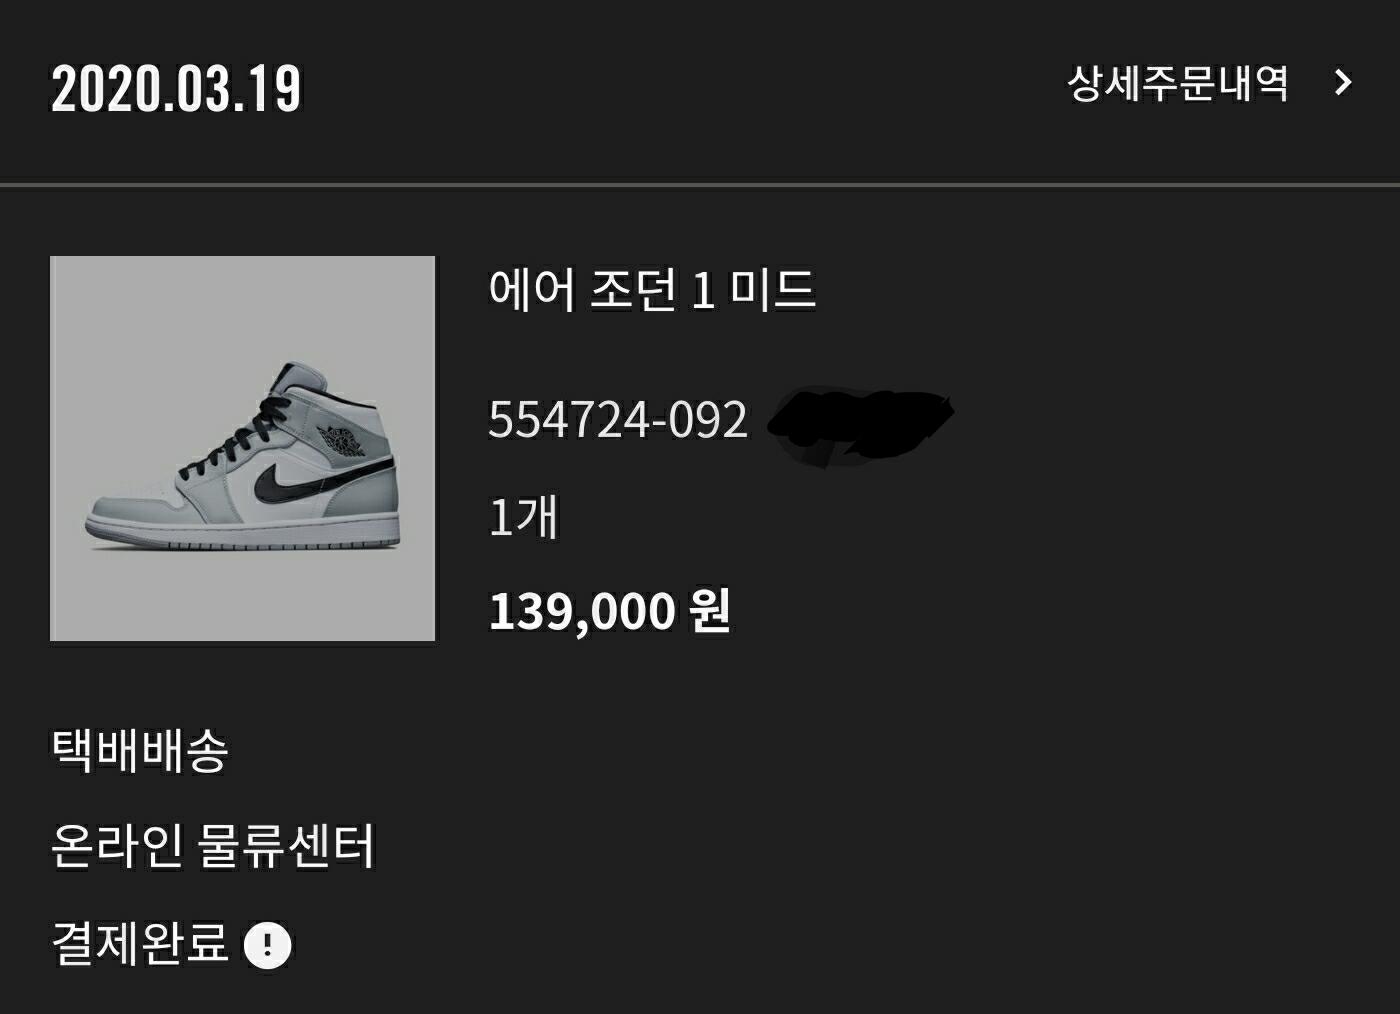
Task: Click the 결제완료 payment status label
Action: [140, 943]
